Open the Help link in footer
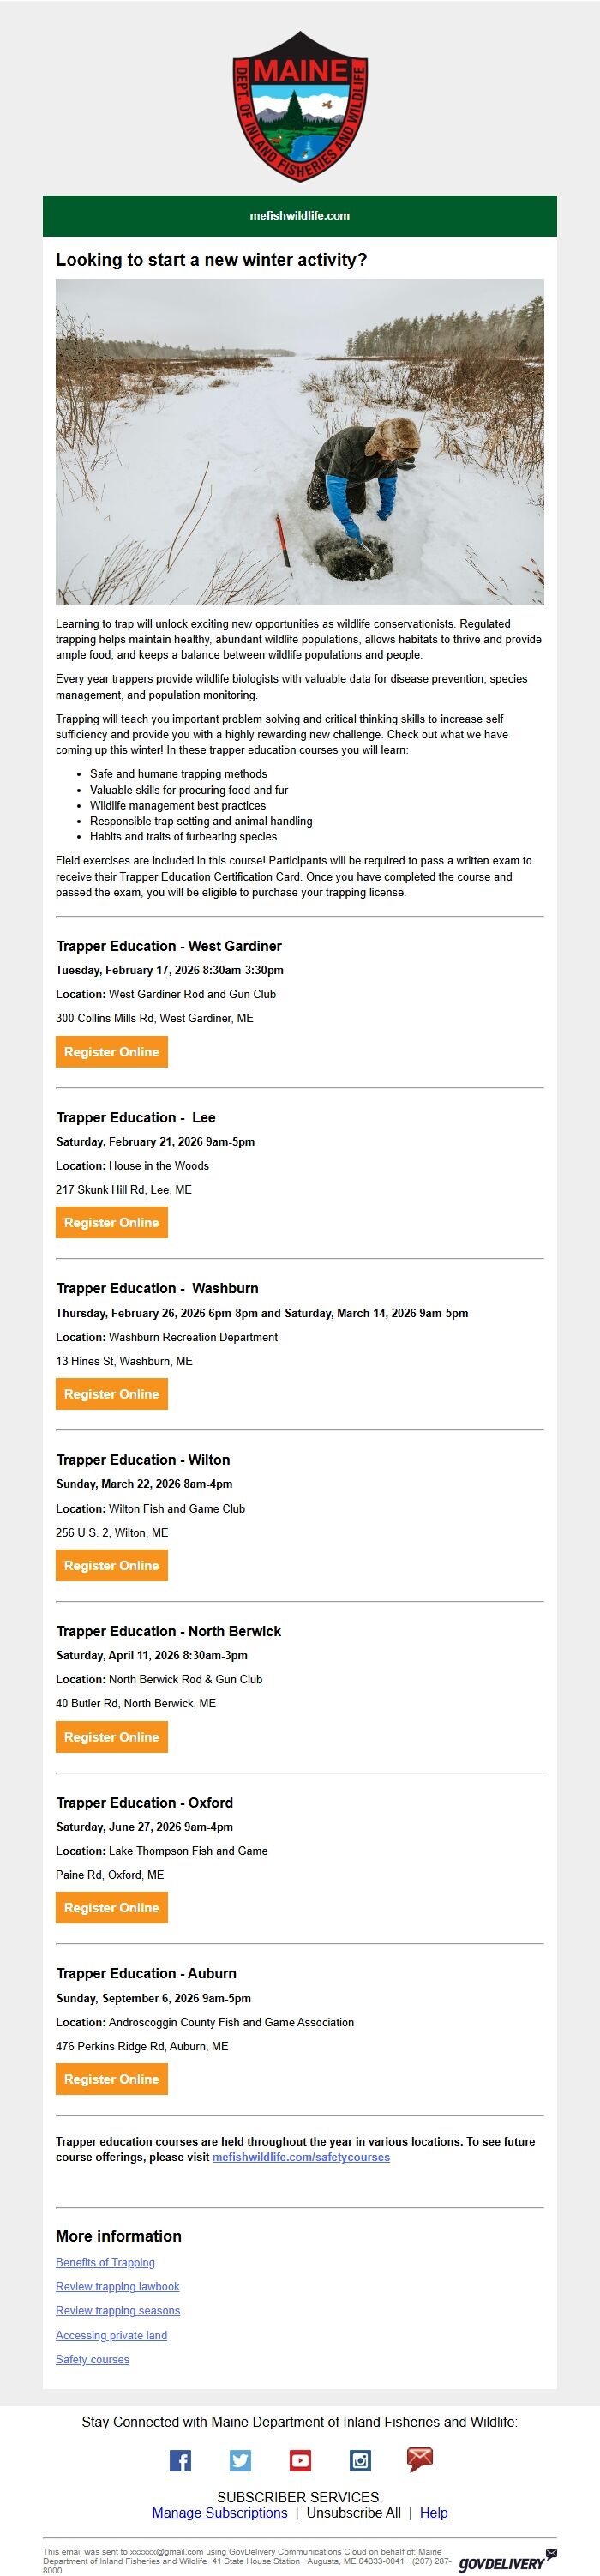The width and height of the screenshot is (600, 2576). 434,2513
